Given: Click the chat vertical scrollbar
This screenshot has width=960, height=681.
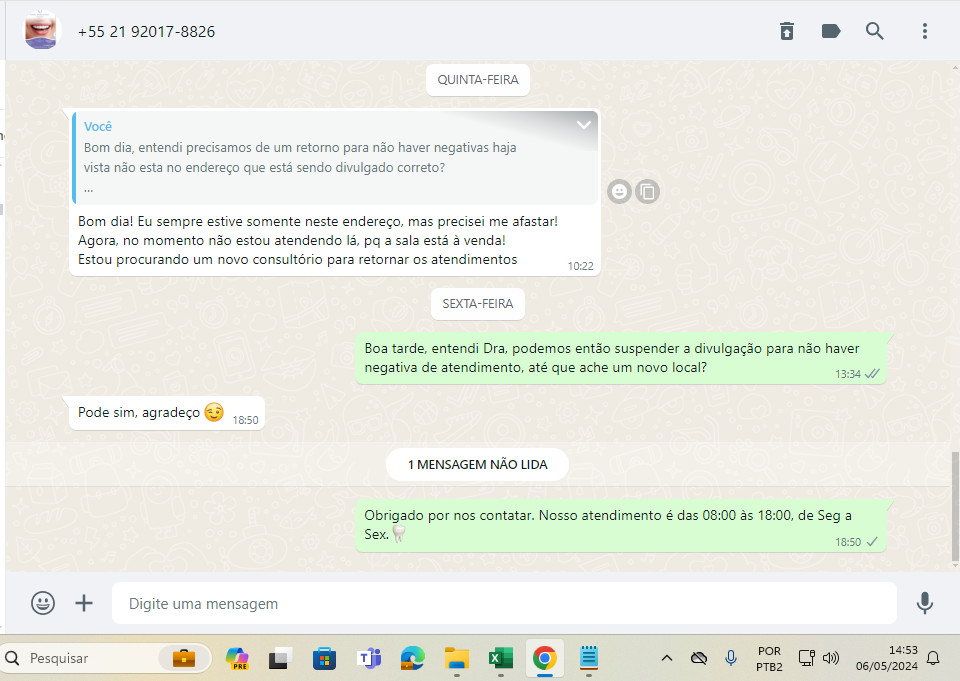Looking at the screenshot, I should click(954, 506).
